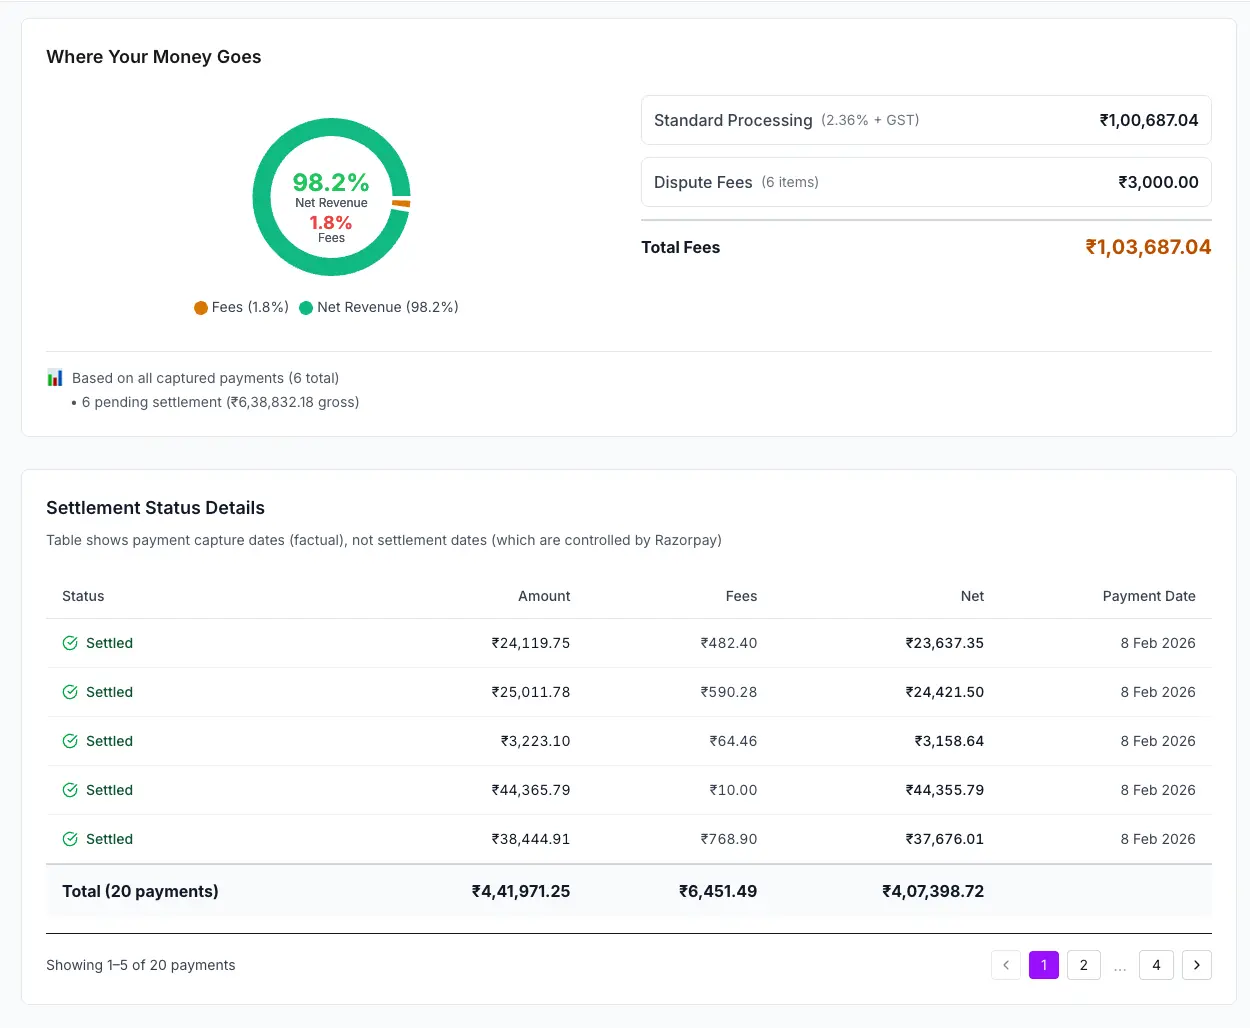The image size is (1250, 1028).
Task: Click the 1.8% Fees figure in the donut
Action: click(x=331, y=223)
